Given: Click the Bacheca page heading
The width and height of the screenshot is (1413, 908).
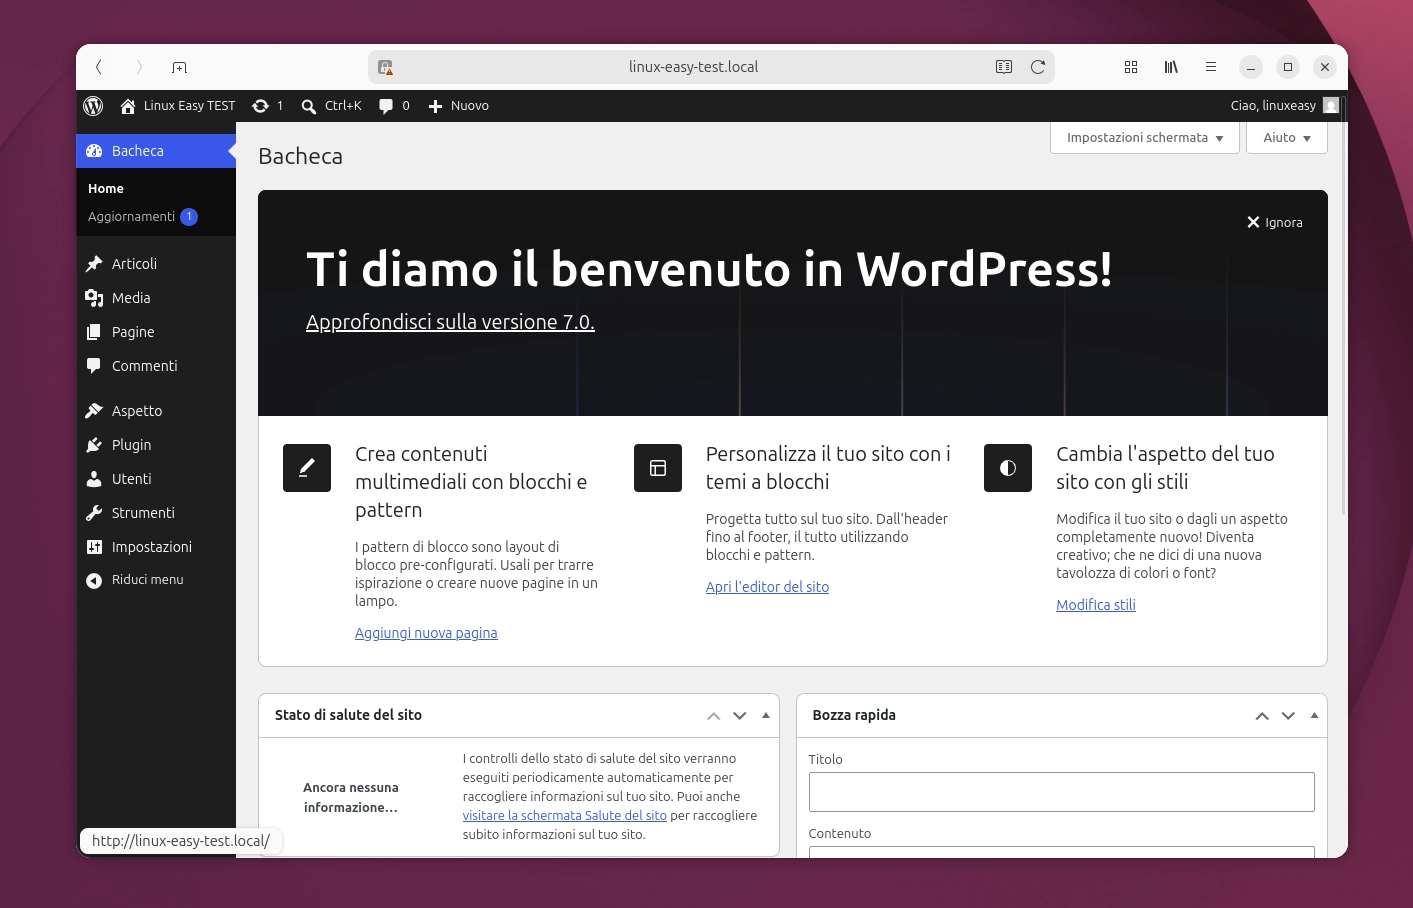Looking at the screenshot, I should (300, 156).
